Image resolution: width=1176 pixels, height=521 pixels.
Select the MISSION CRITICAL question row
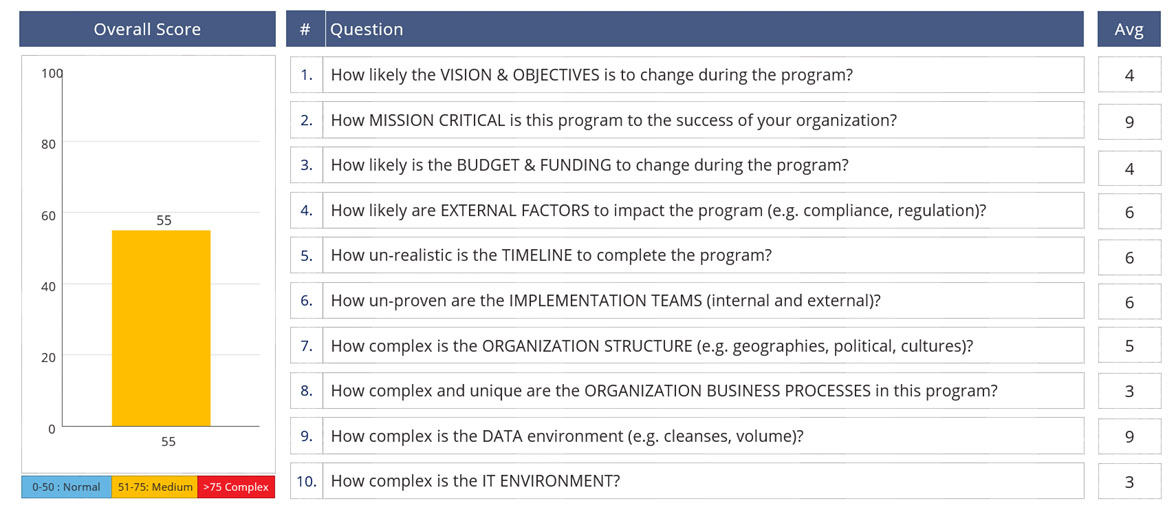tap(703, 120)
